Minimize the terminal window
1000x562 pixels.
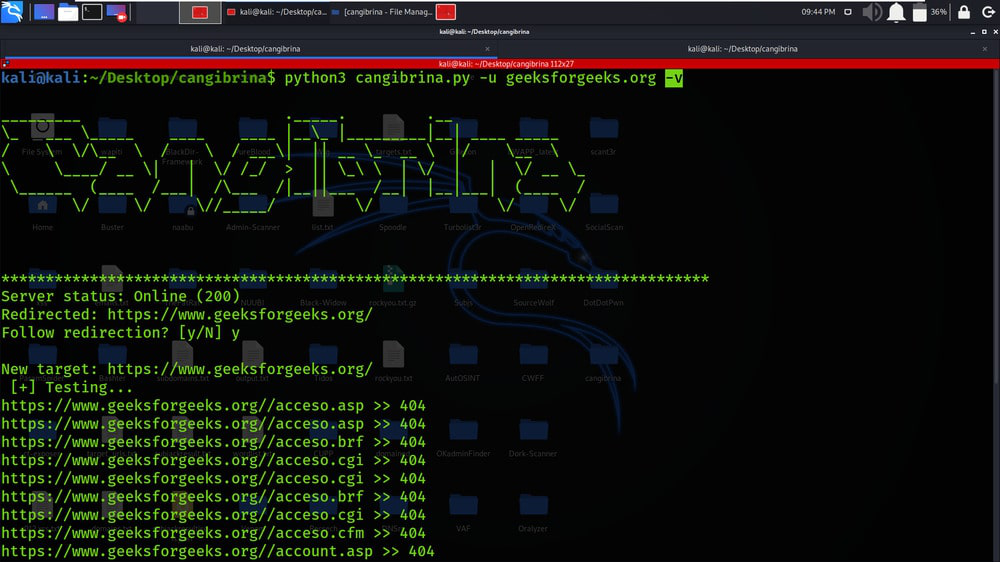973,31
